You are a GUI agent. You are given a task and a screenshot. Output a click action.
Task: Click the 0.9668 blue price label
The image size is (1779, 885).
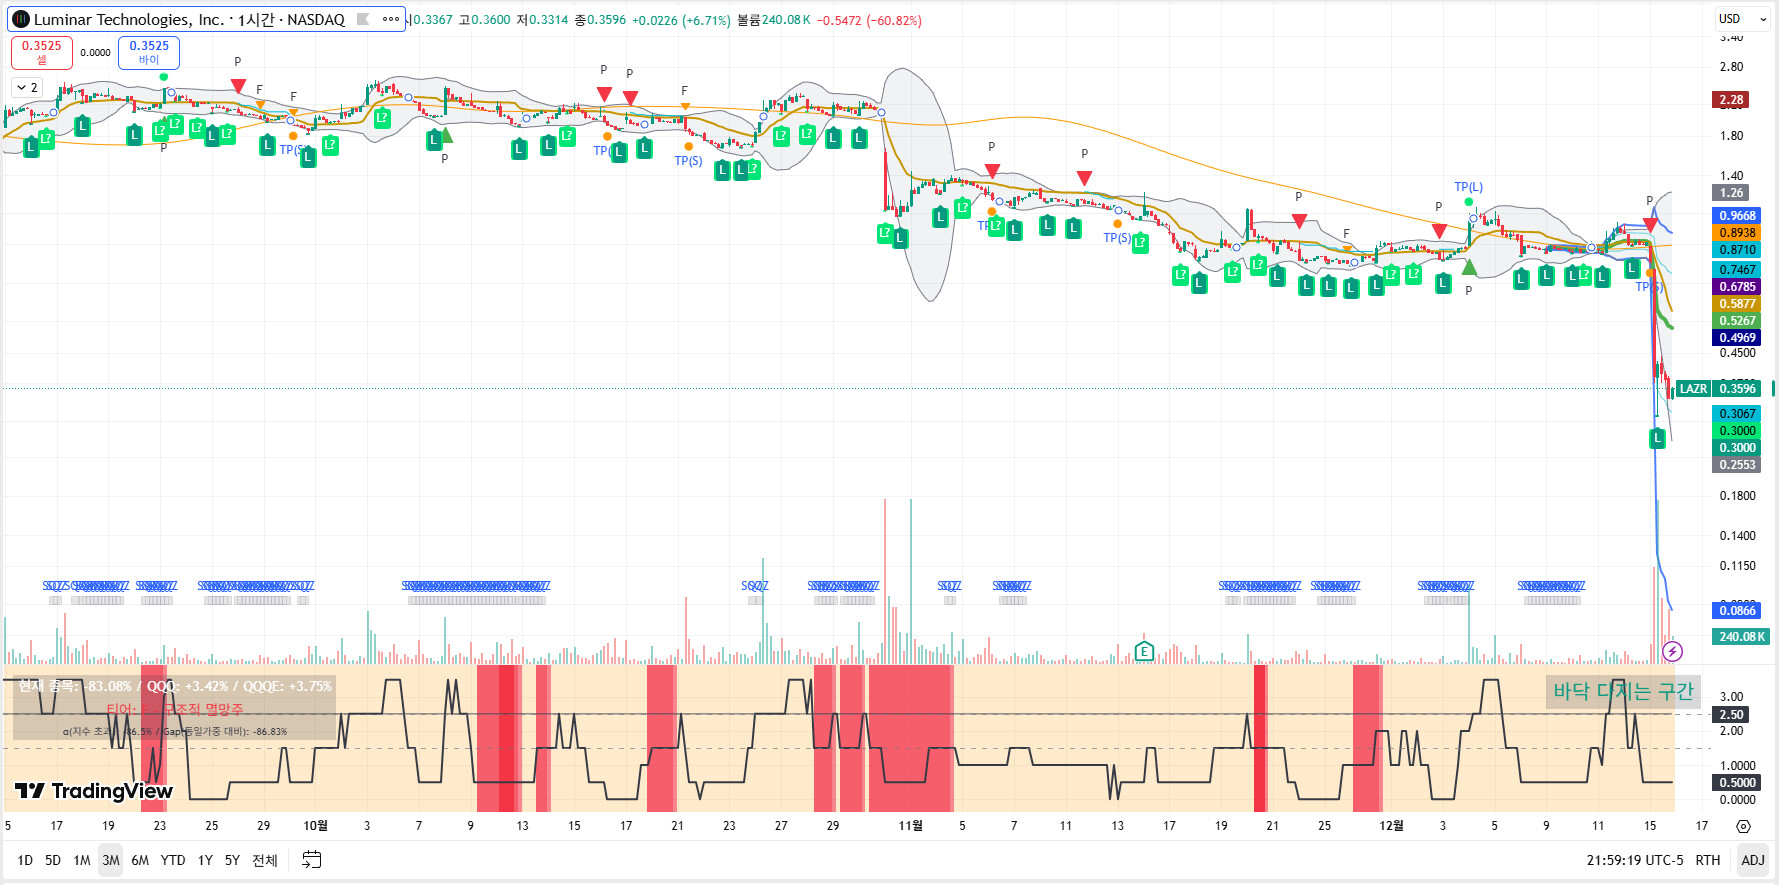(1737, 216)
